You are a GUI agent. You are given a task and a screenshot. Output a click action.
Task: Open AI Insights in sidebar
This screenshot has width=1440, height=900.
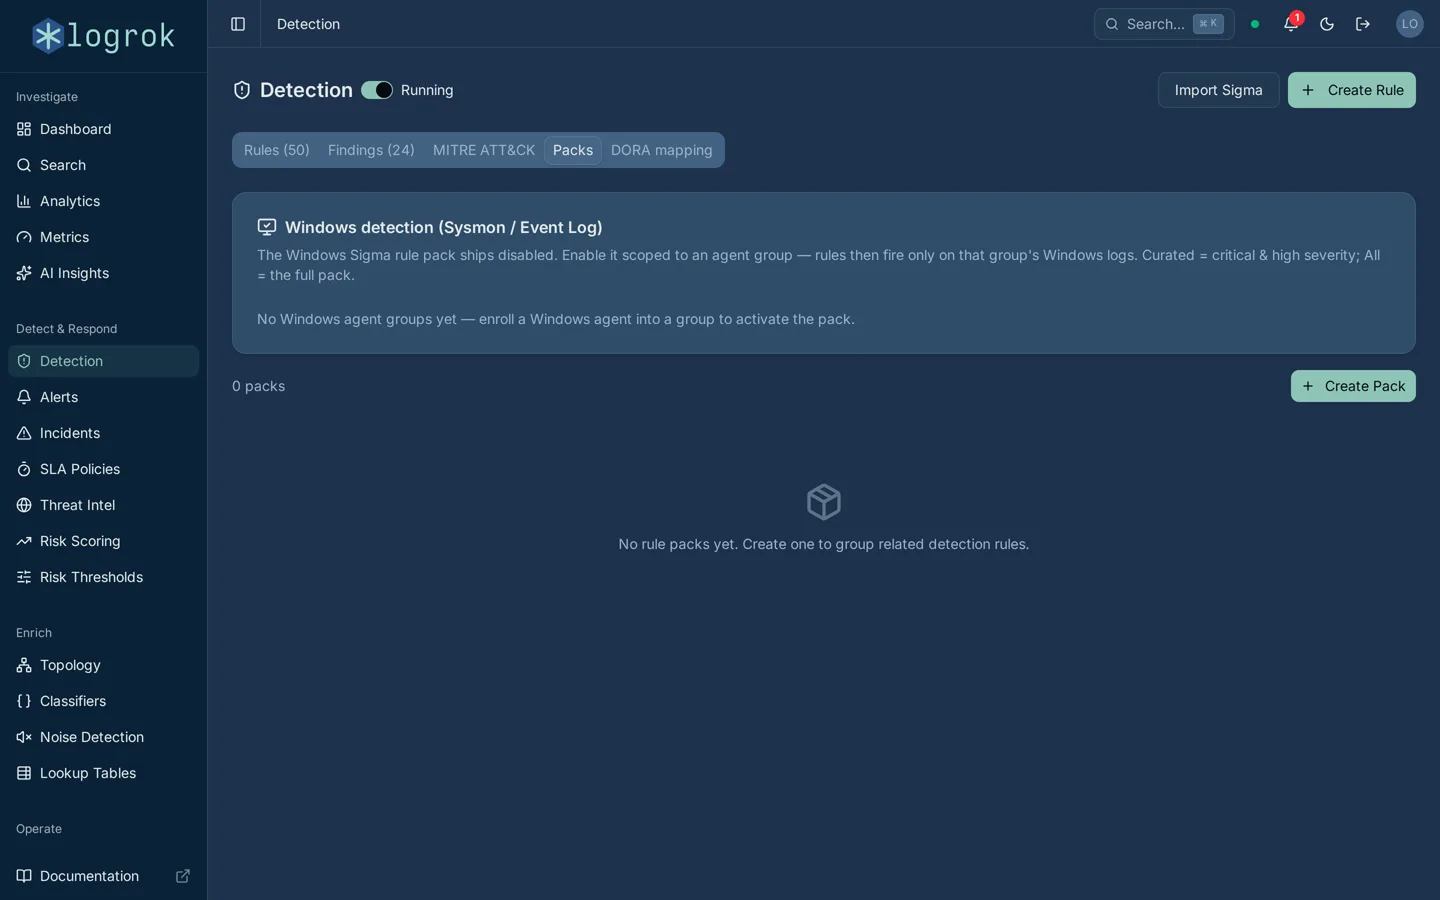click(103, 273)
